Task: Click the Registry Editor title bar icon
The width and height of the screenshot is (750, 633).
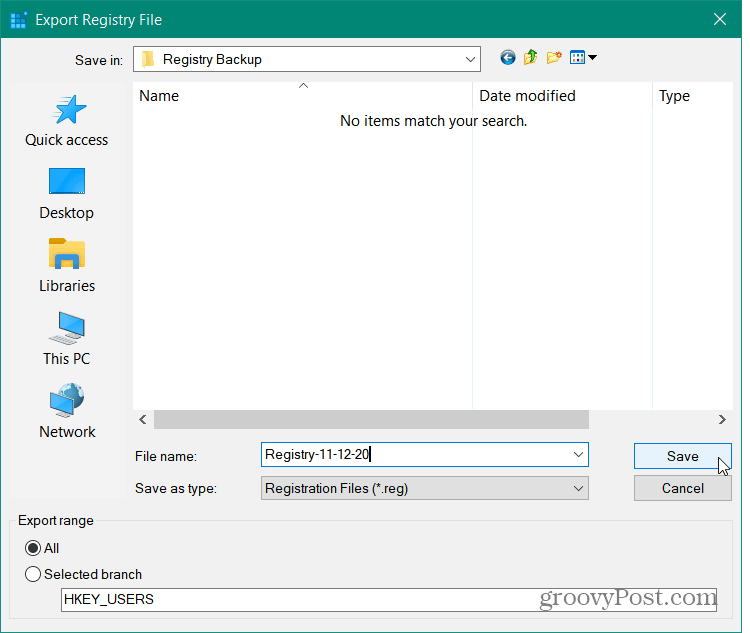Action: (19, 20)
